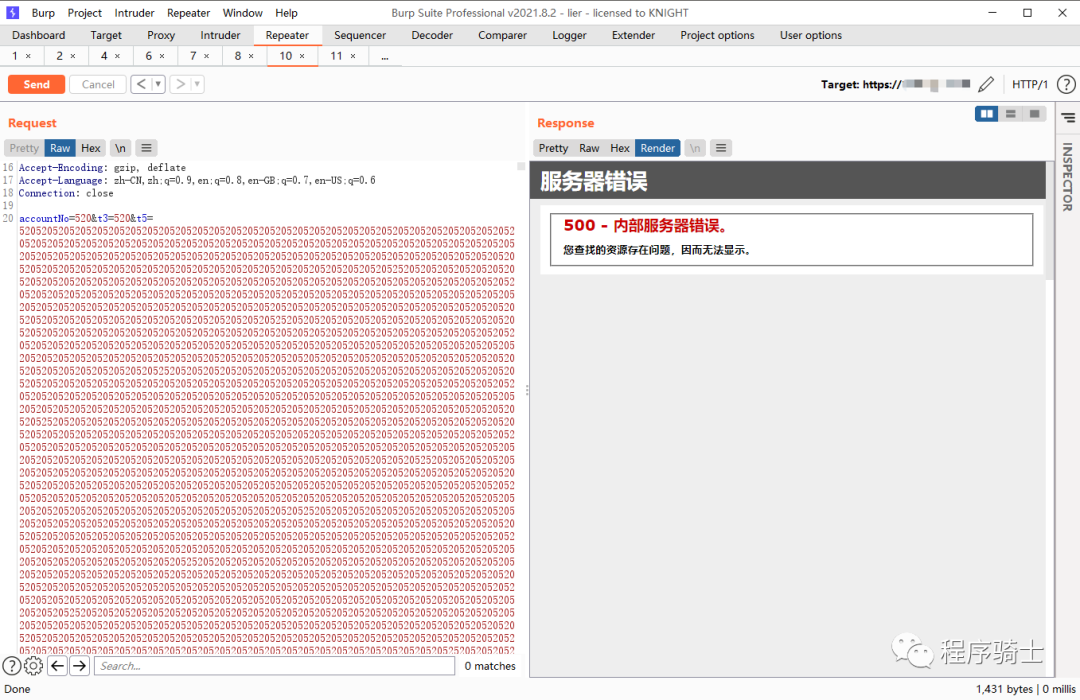The height and width of the screenshot is (700, 1080).
Task: Switch to the Intruder tab
Action: pos(220,35)
